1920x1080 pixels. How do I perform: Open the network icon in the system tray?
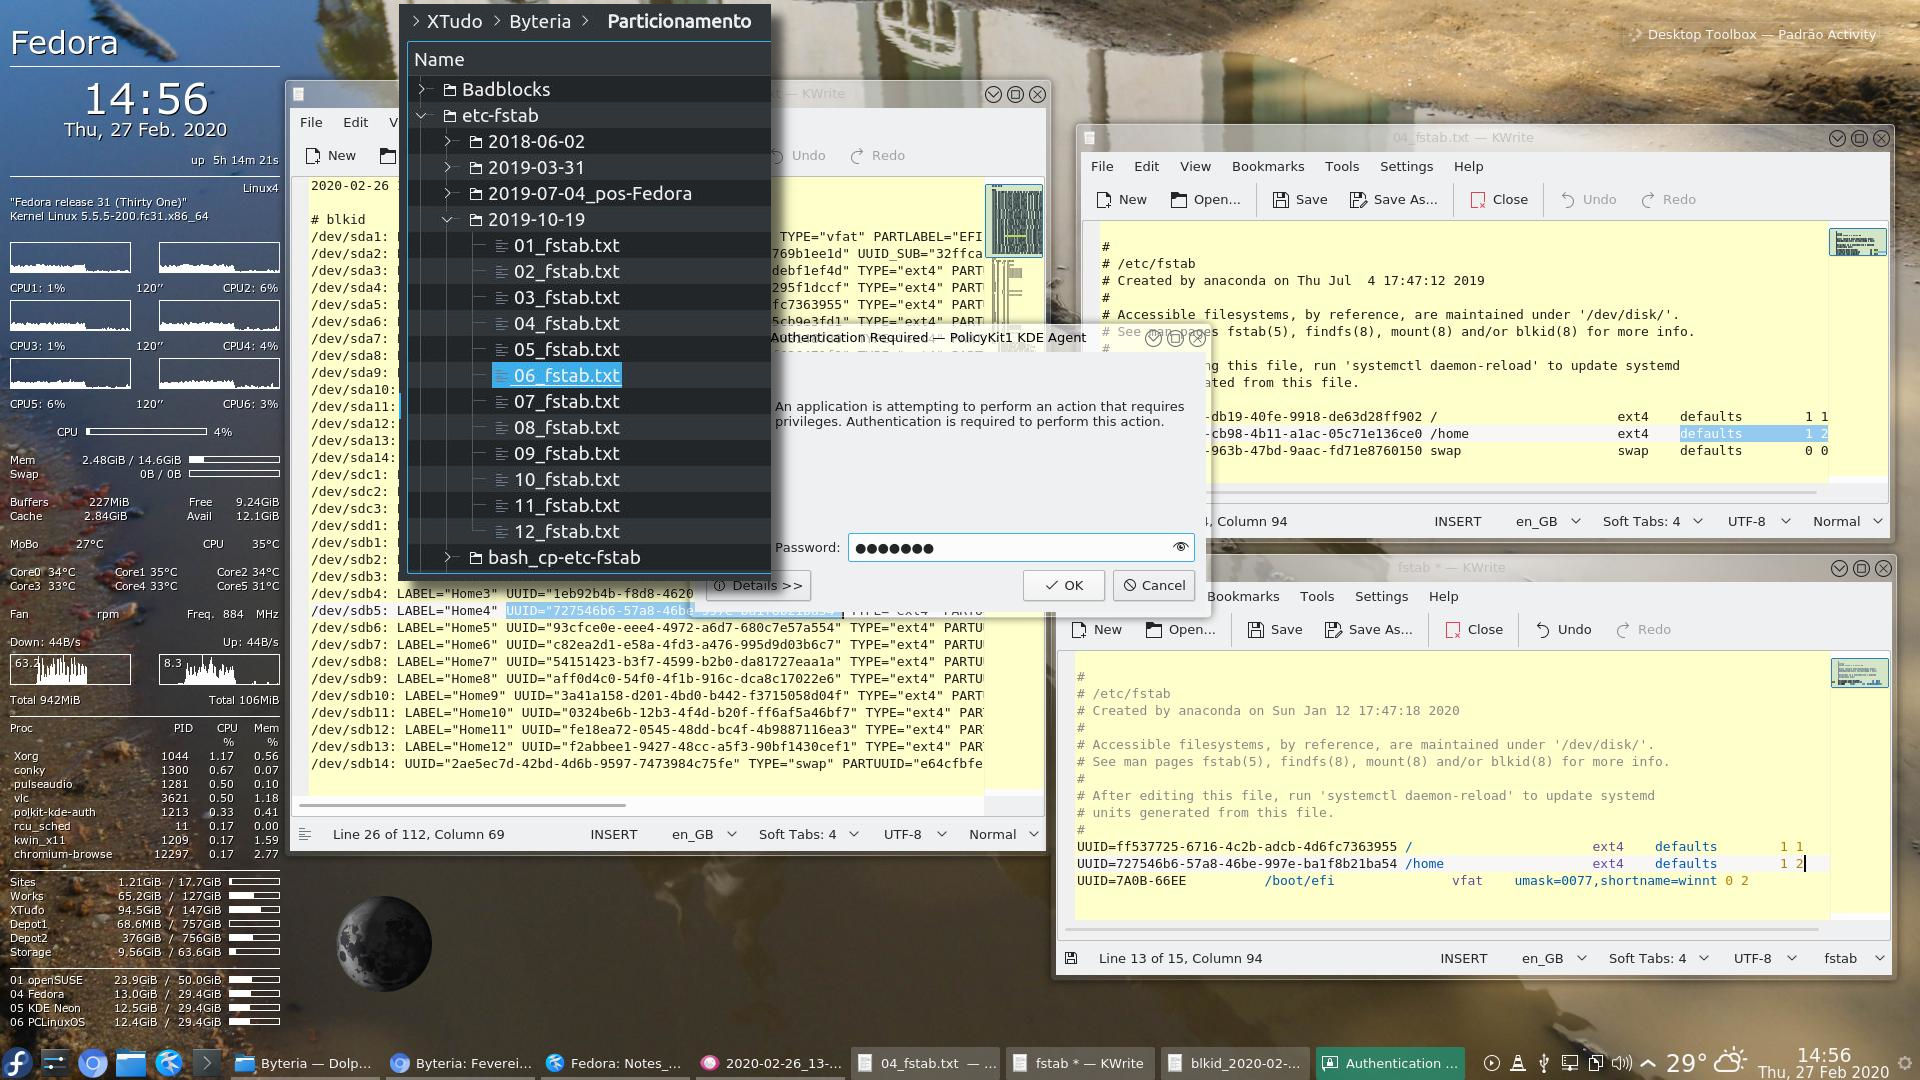[1570, 1063]
